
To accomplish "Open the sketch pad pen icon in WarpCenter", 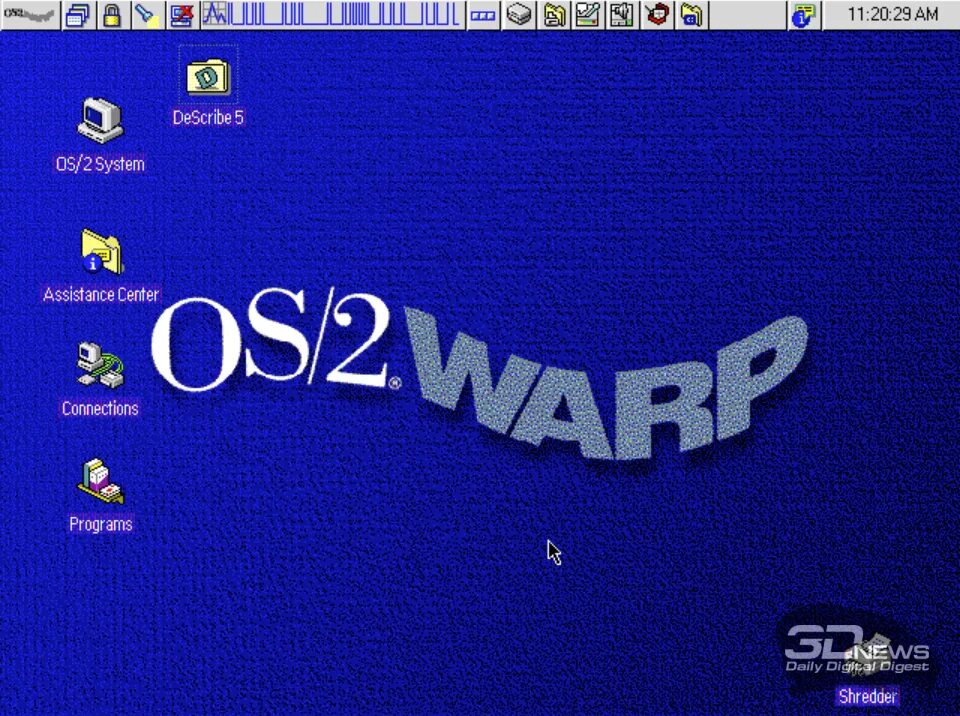I will pyautogui.click(x=588, y=15).
